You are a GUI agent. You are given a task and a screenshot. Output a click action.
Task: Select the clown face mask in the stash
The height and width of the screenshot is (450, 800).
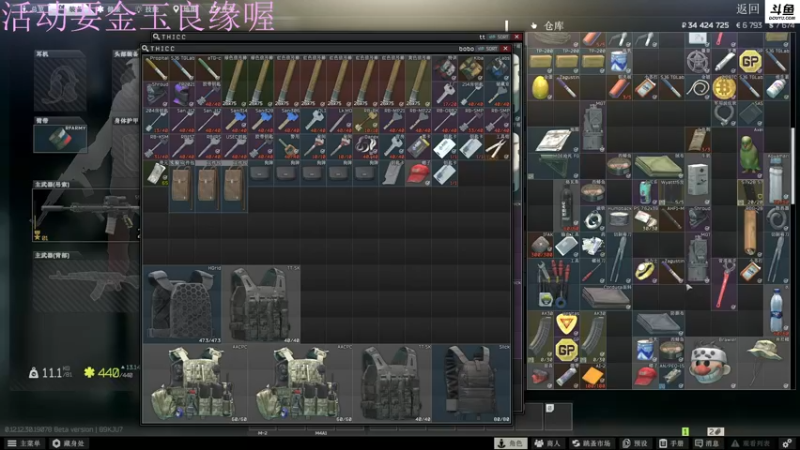pos(710,363)
